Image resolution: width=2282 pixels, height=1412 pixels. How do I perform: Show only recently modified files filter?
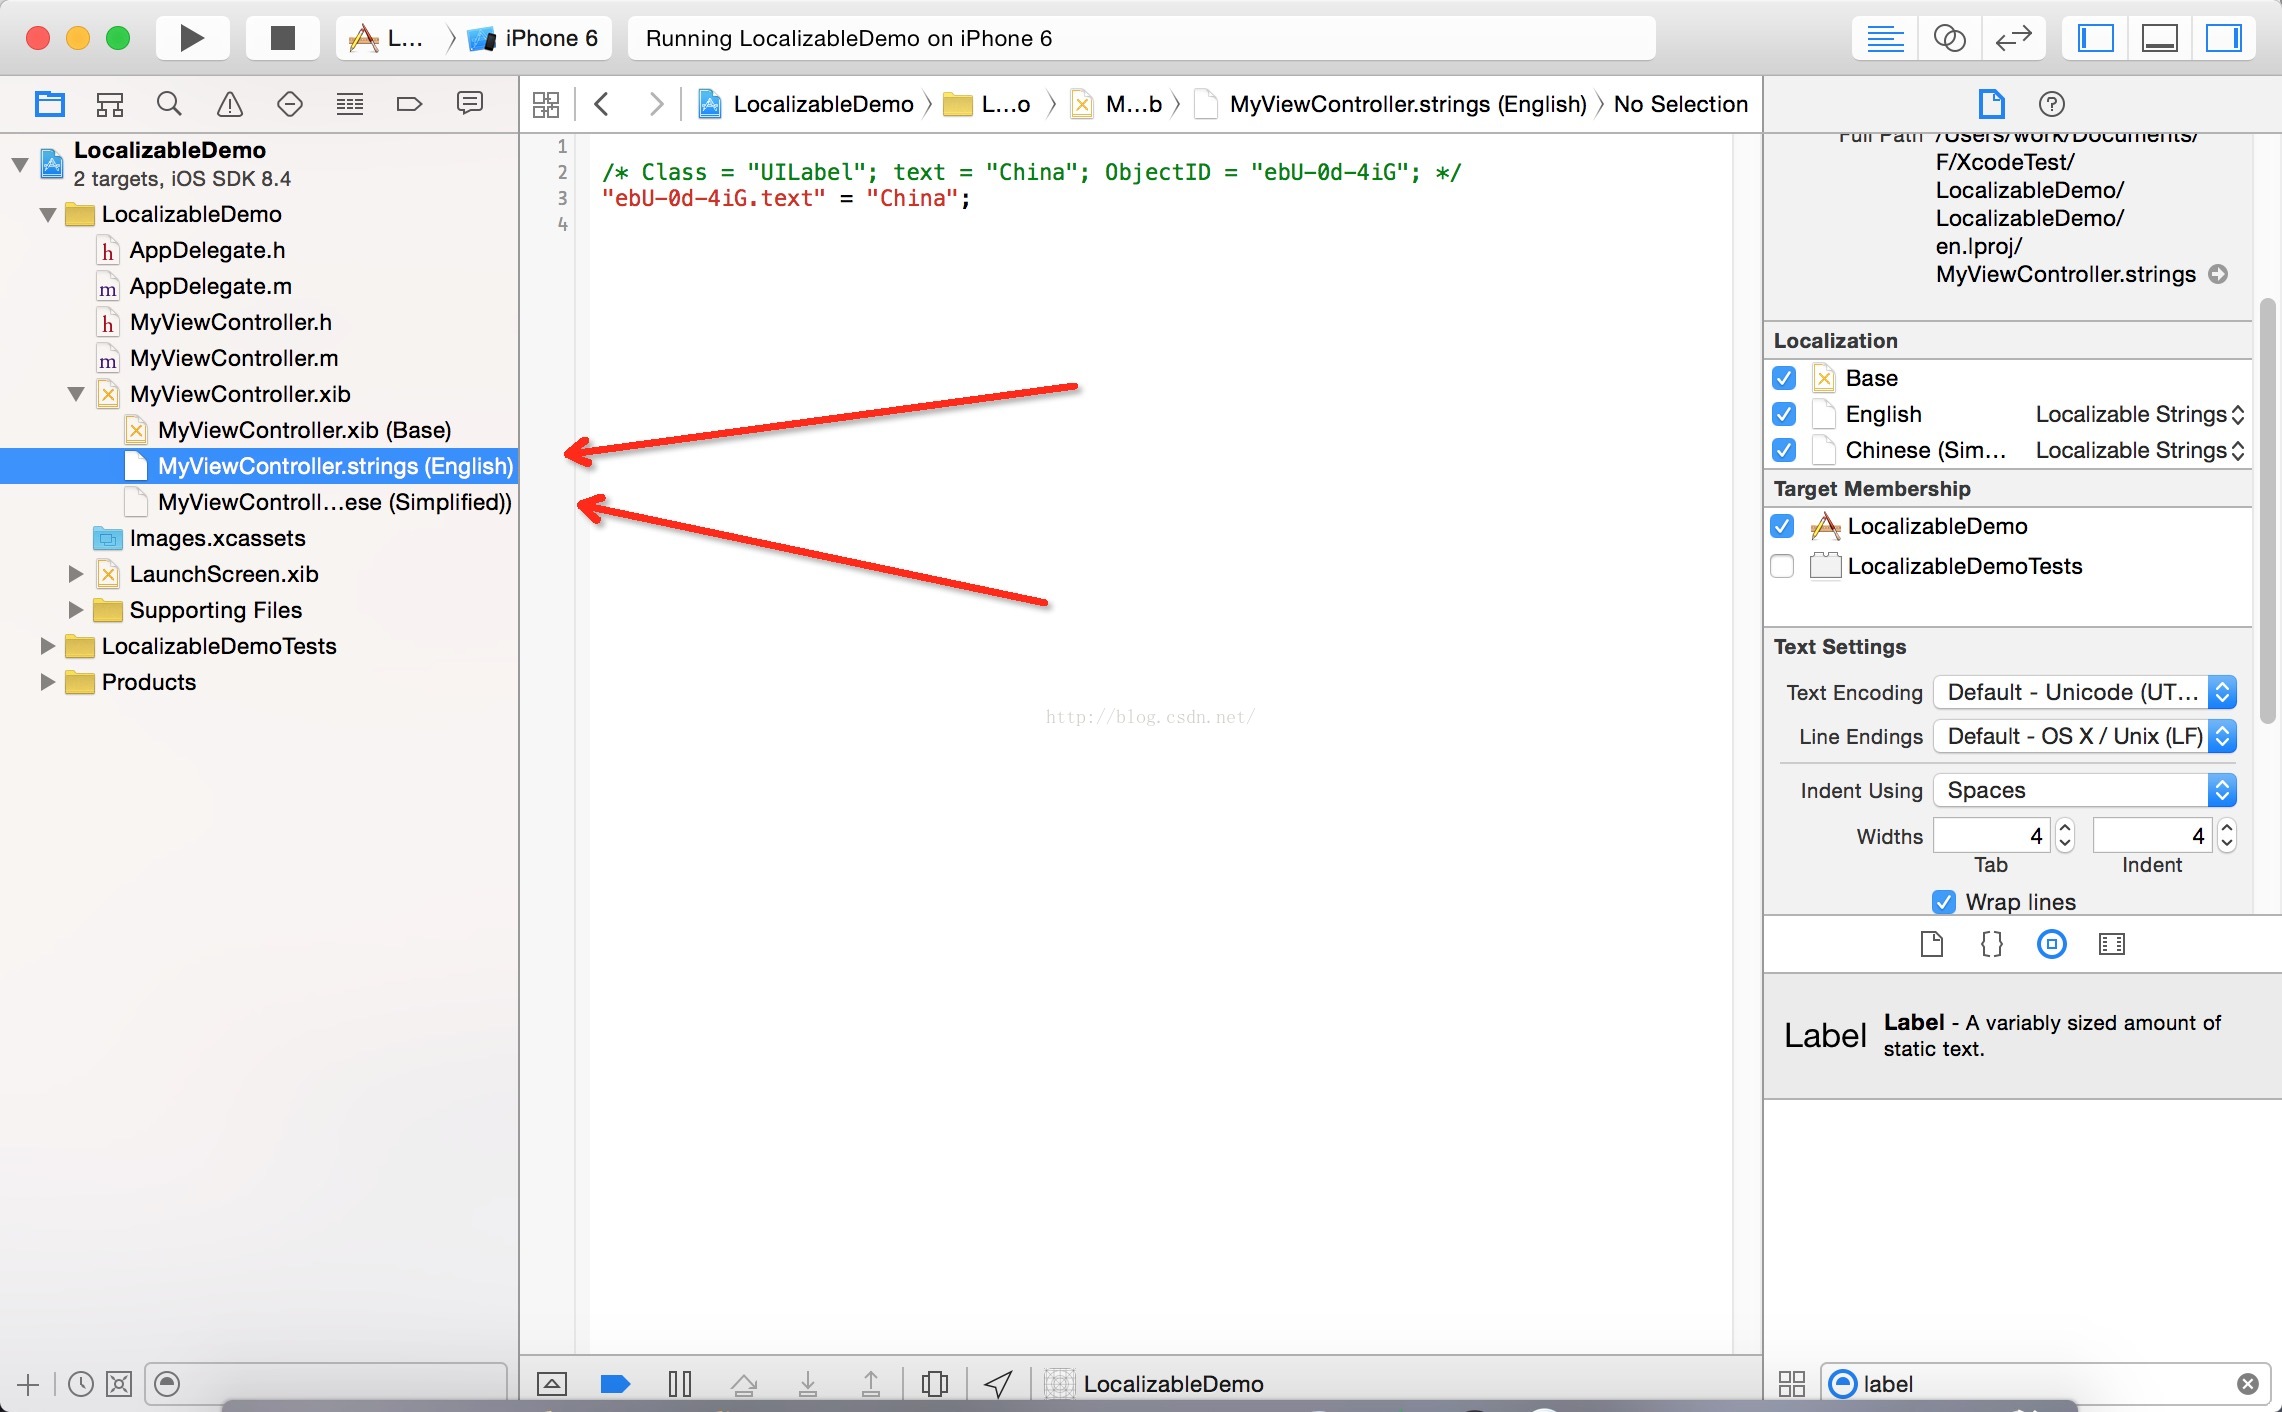click(x=80, y=1384)
